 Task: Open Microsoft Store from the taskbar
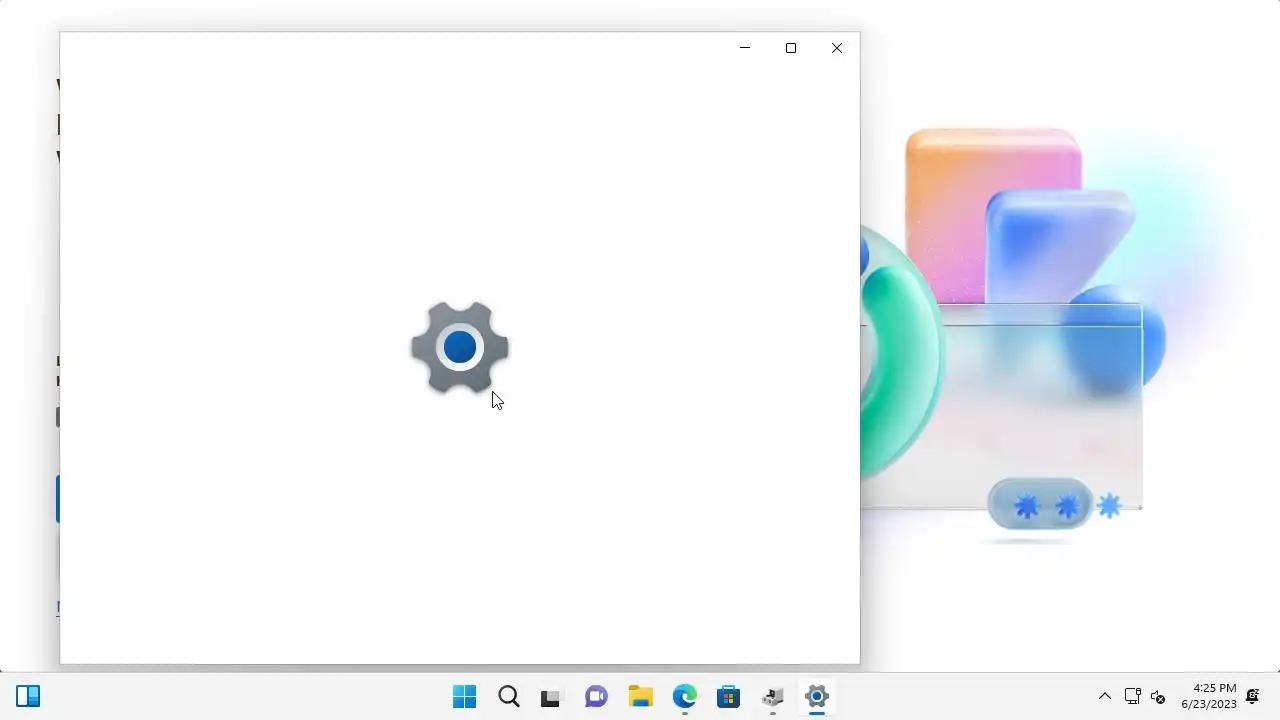click(728, 696)
